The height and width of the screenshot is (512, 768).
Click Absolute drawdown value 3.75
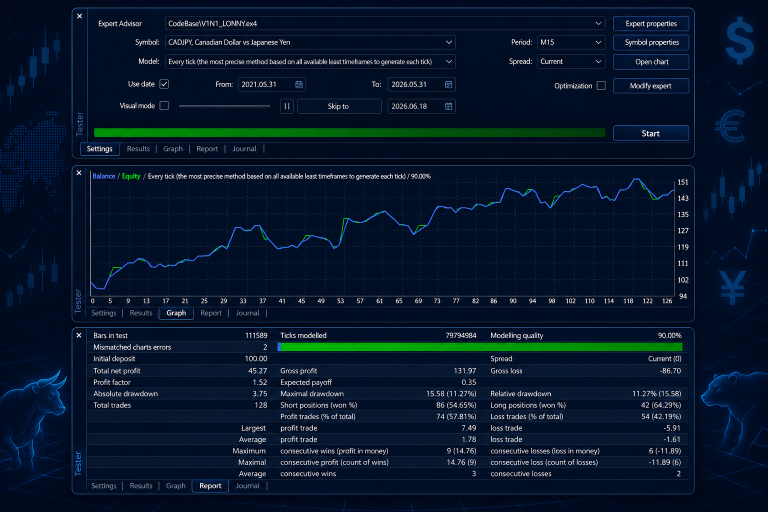point(260,394)
